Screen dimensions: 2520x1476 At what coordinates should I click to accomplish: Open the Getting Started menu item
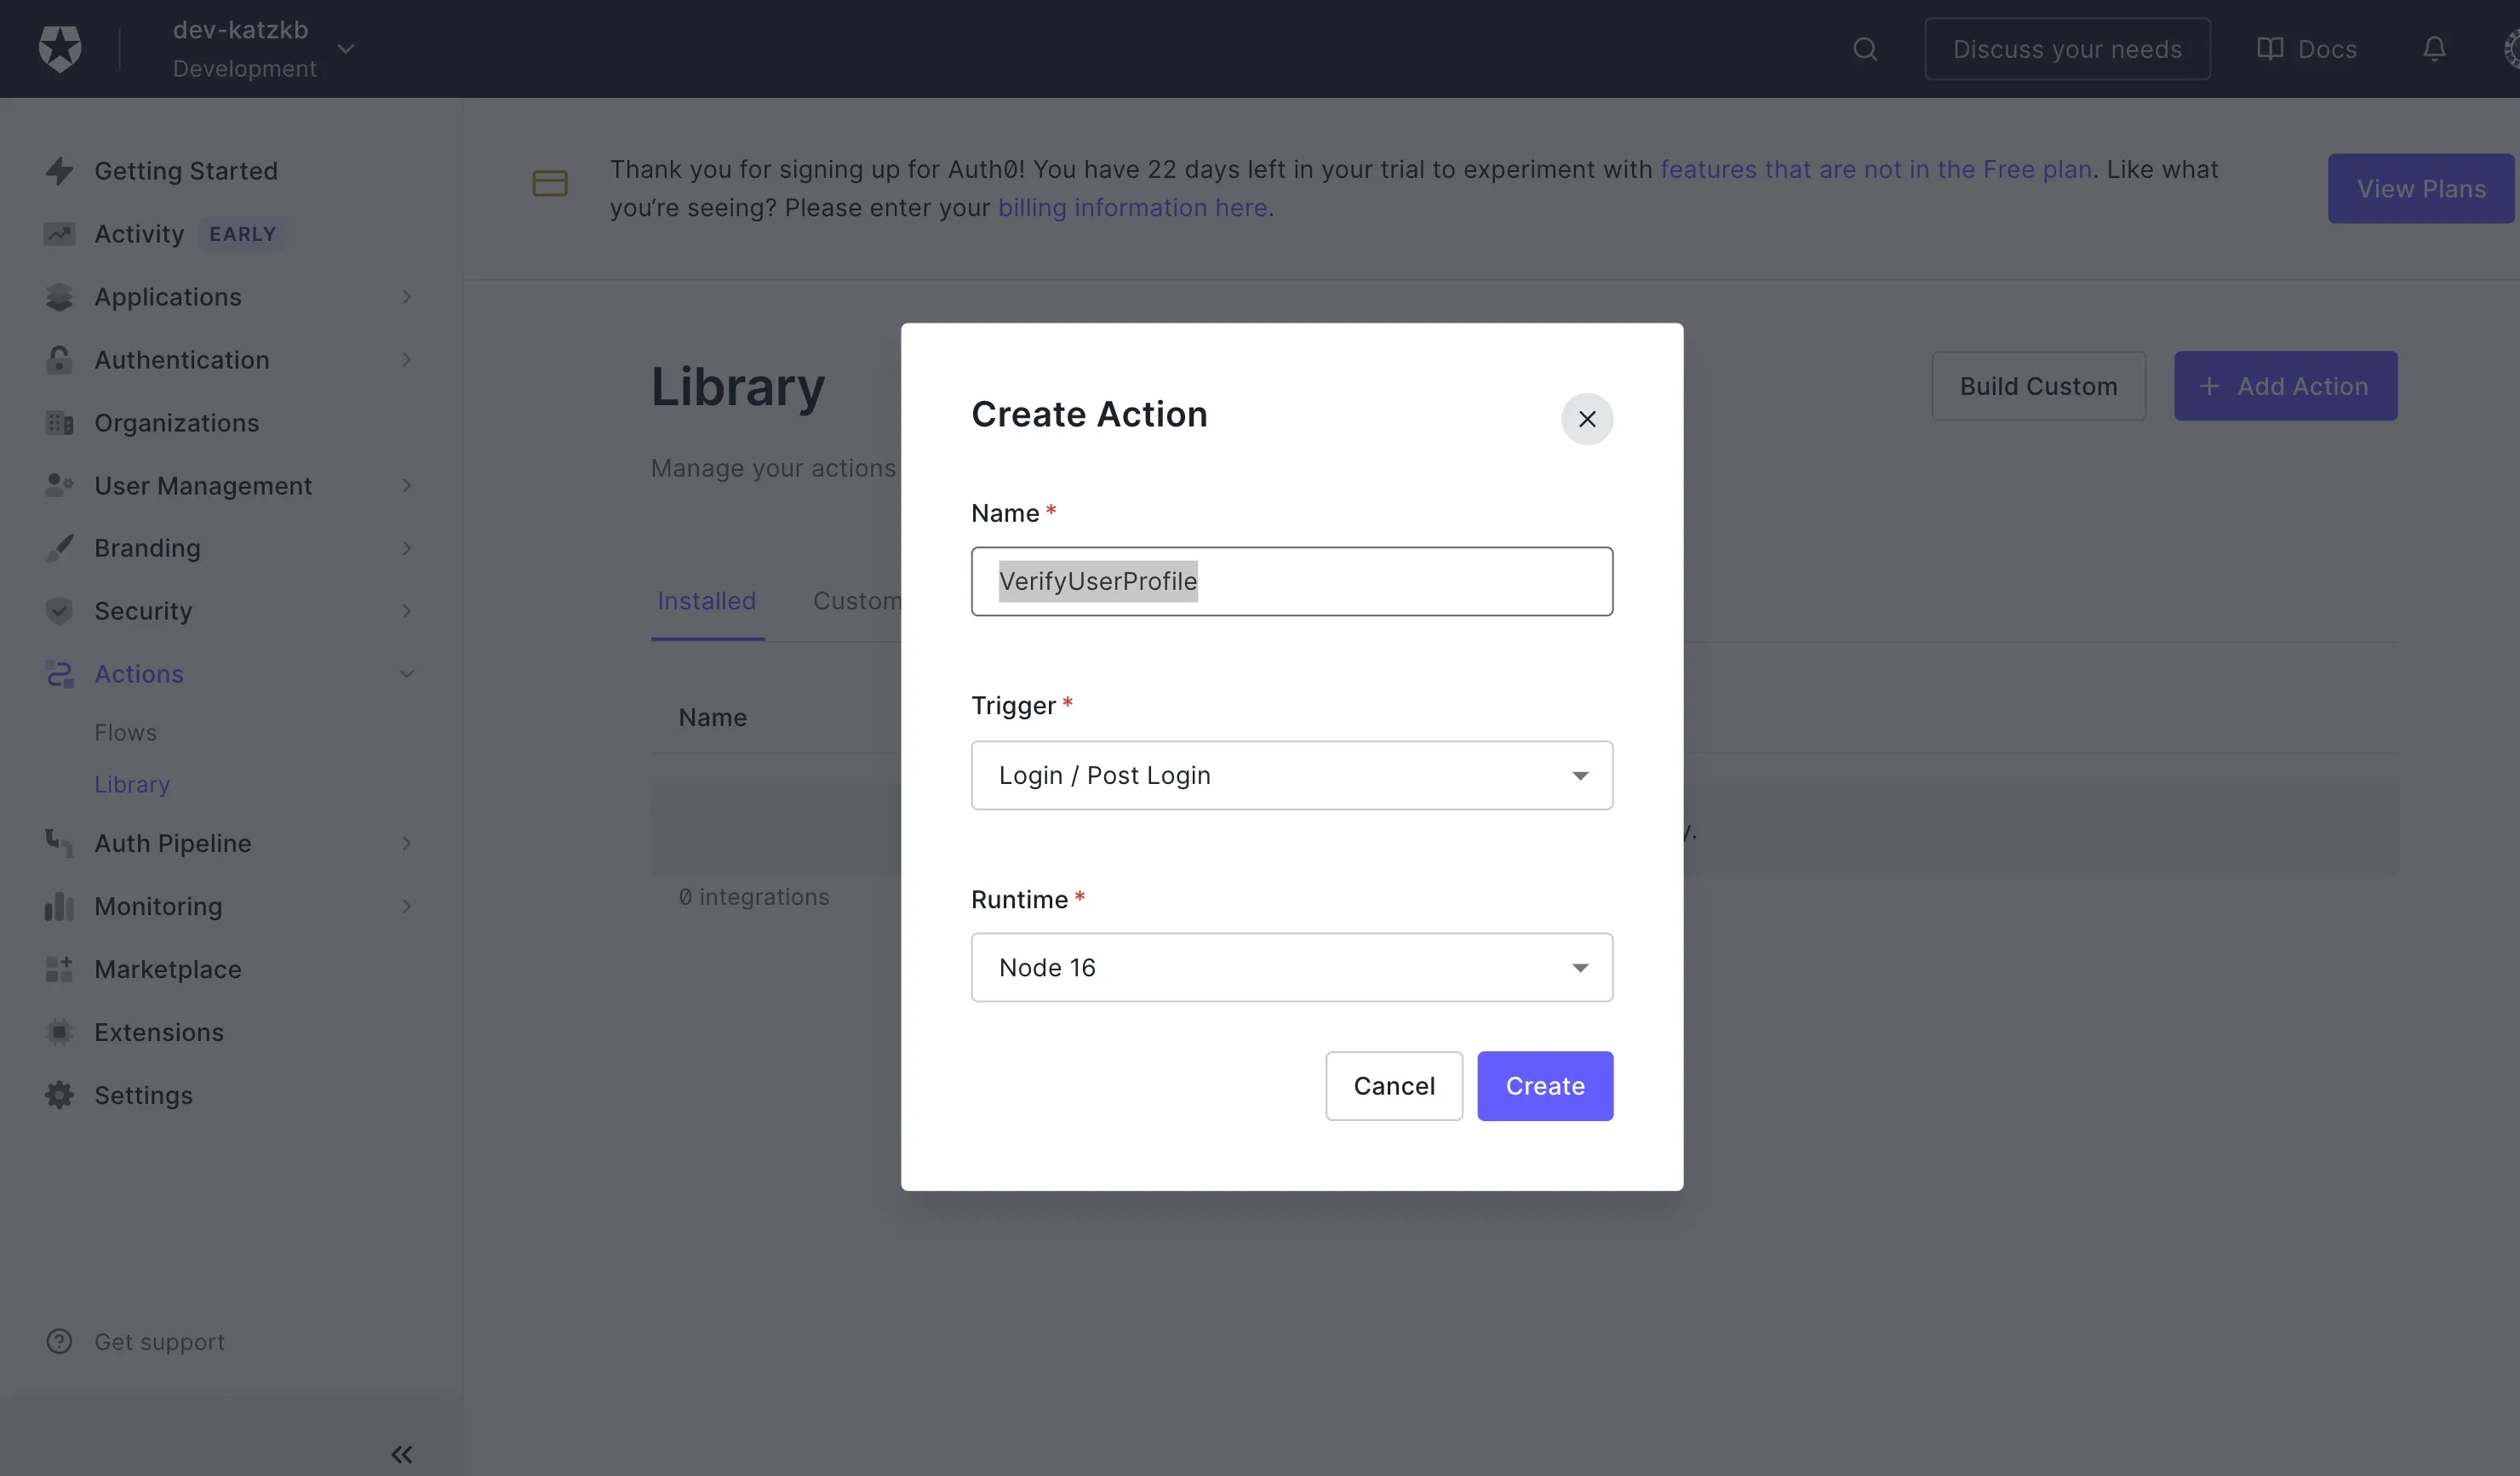coord(186,171)
